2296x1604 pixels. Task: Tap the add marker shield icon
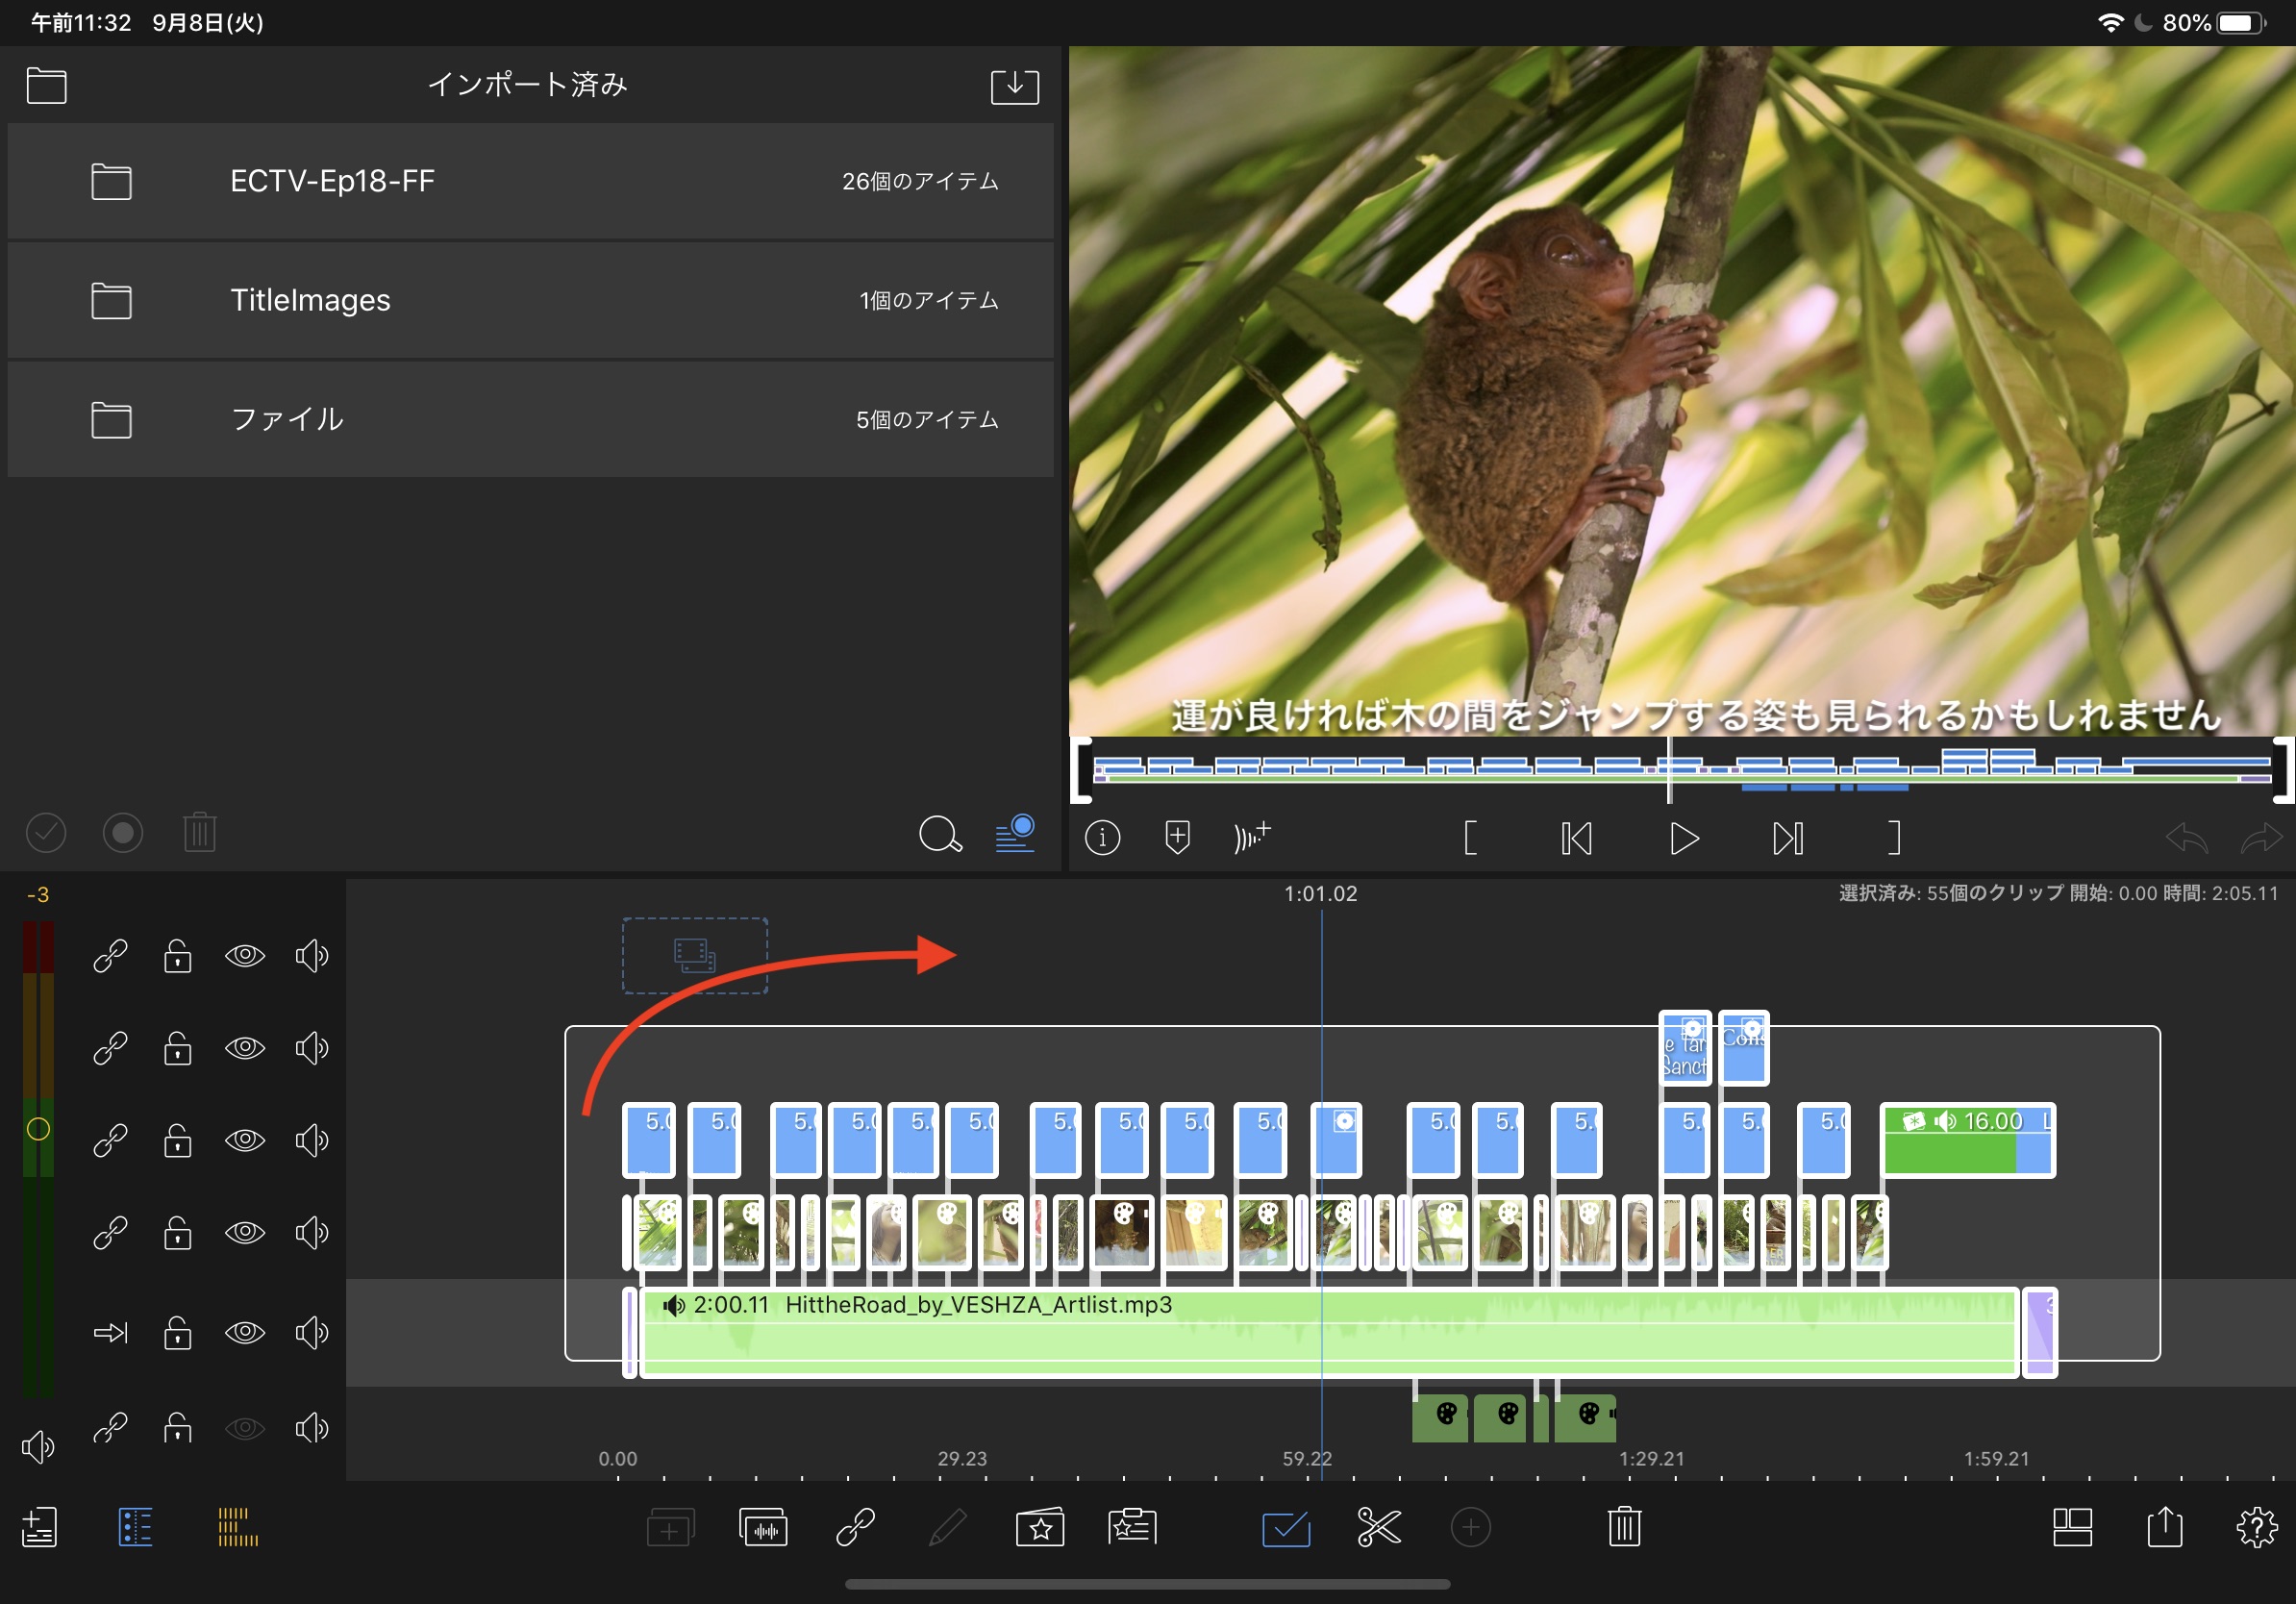click(1177, 837)
